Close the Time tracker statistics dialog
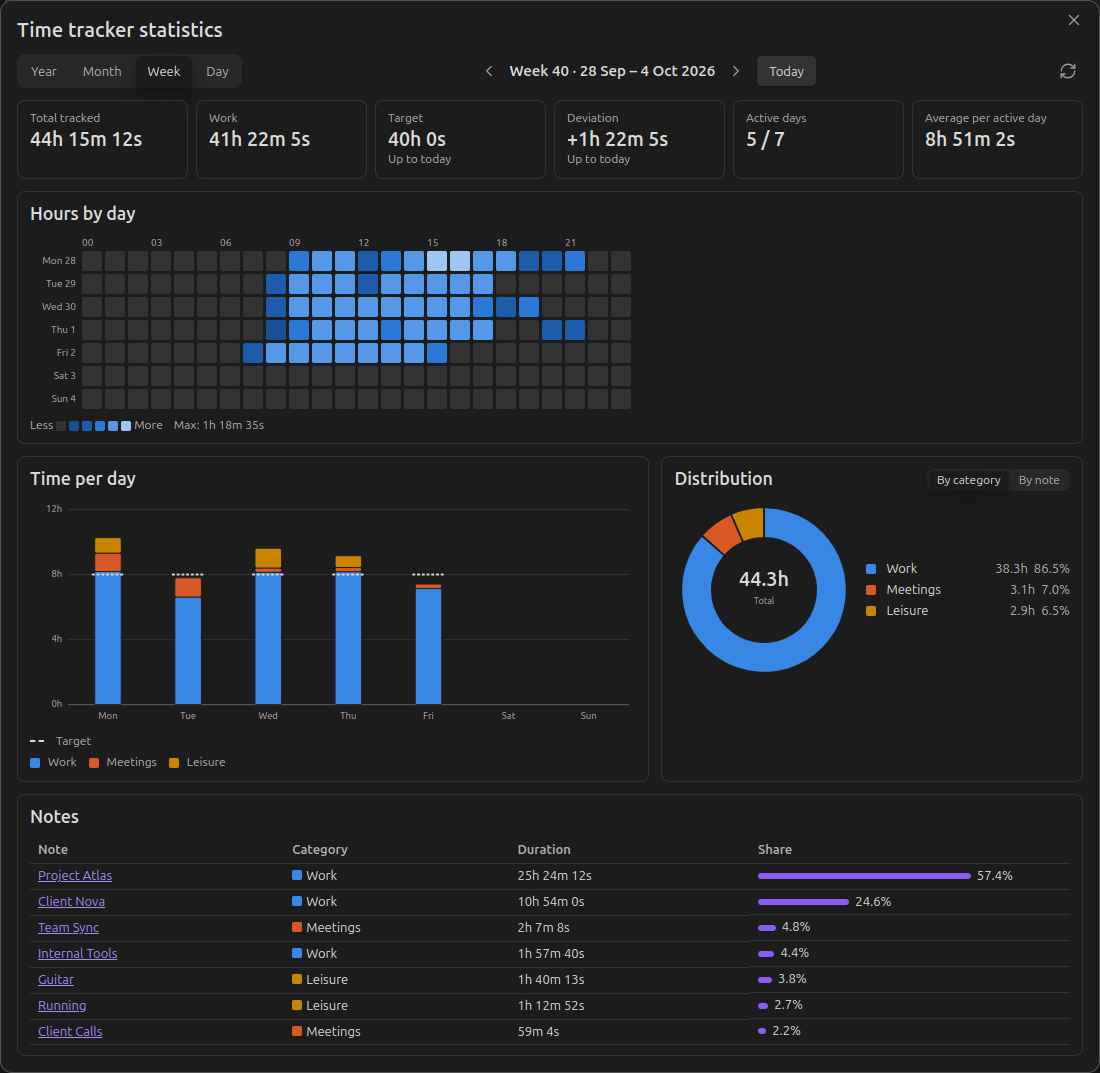This screenshot has width=1100, height=1073. coord(1073,20)
